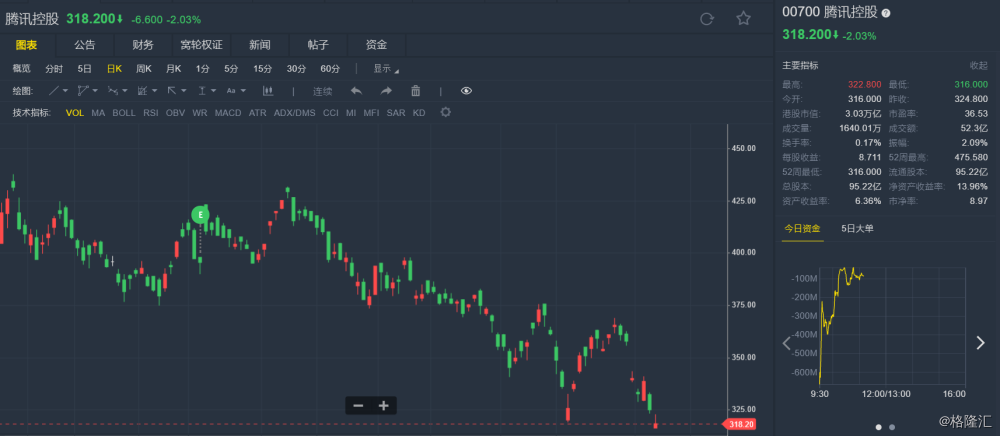Viewport: 1000px width, 436px height.
Task: Add stock to favorites with star
Action: coord(743,18)
